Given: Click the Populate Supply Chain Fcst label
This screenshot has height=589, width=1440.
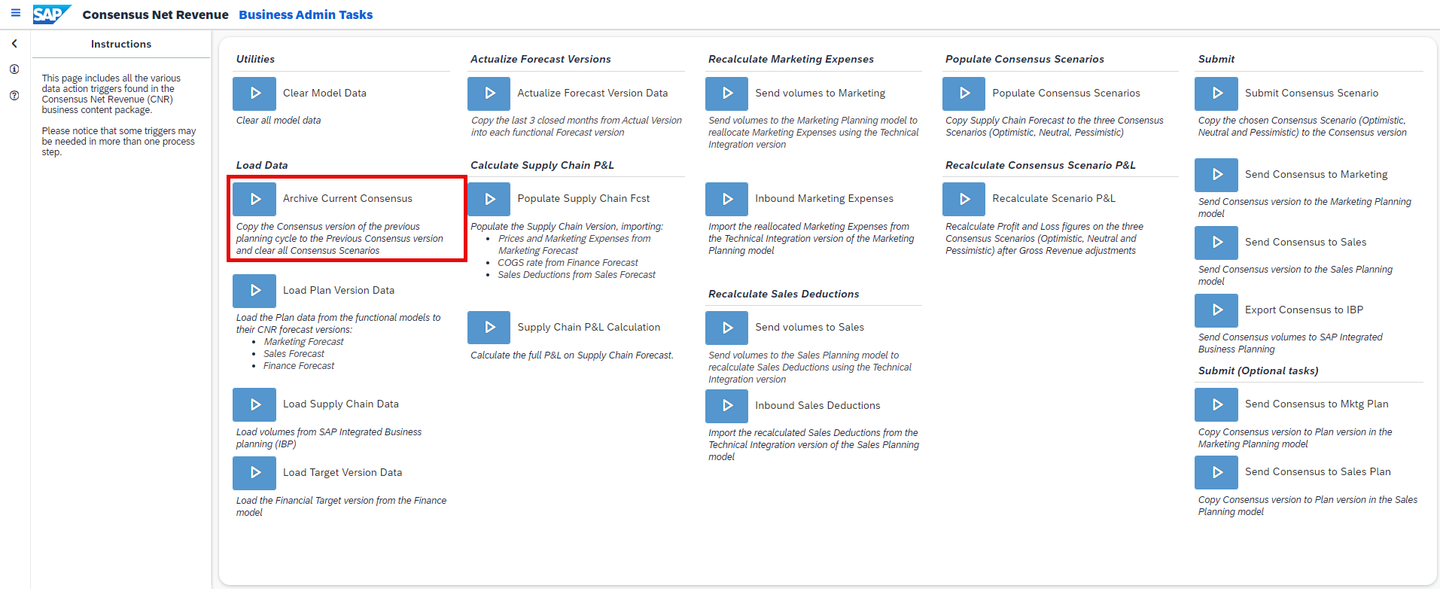Looking at the screenshot, I should pos(584,199).
